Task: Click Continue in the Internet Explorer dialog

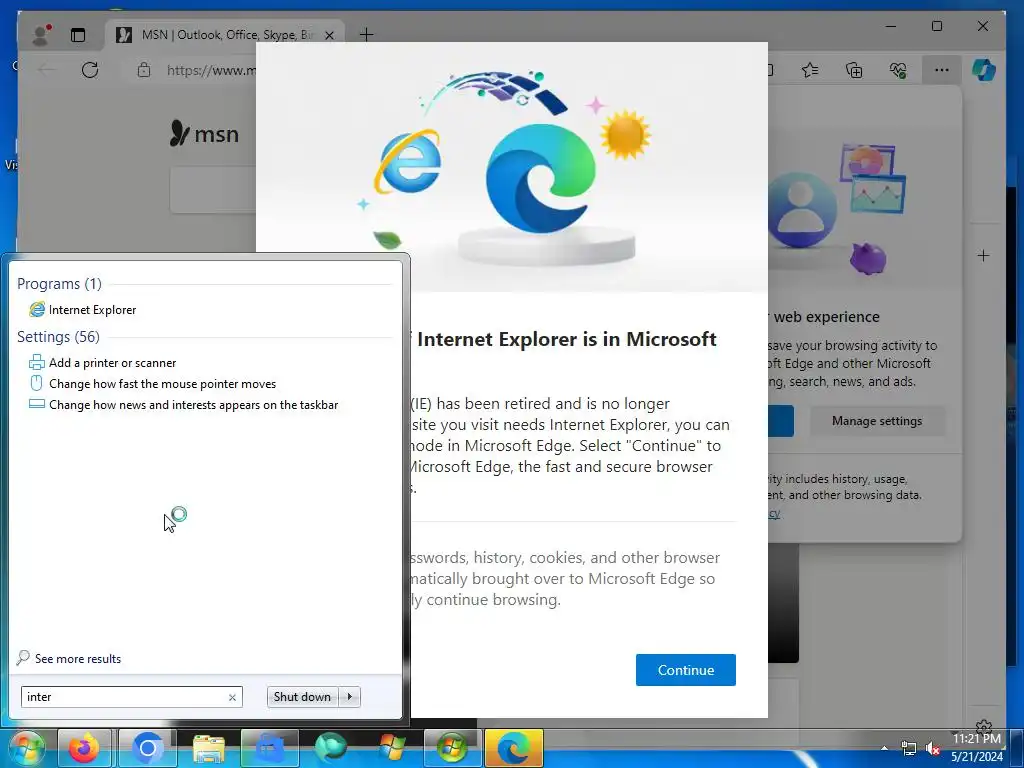Action: (x=686, y=670)
